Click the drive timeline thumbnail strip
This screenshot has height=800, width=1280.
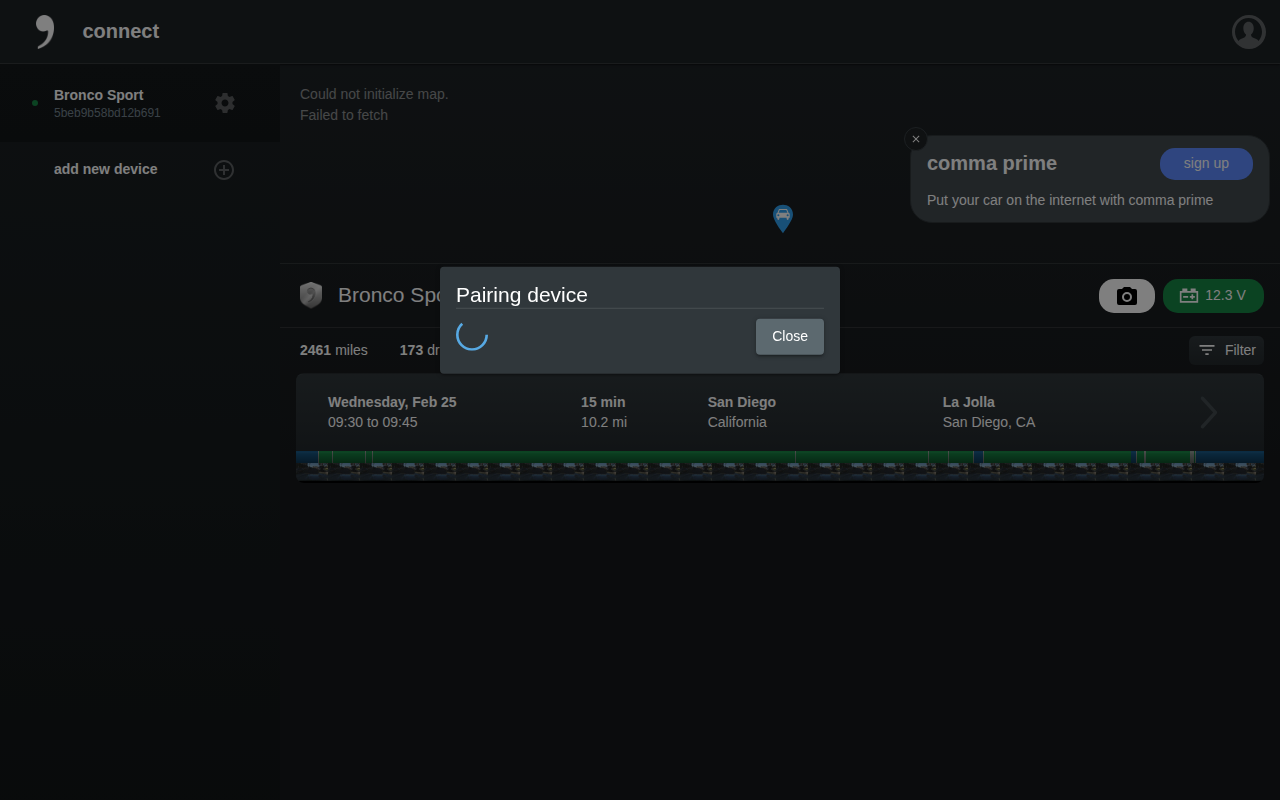coord(780,471)
